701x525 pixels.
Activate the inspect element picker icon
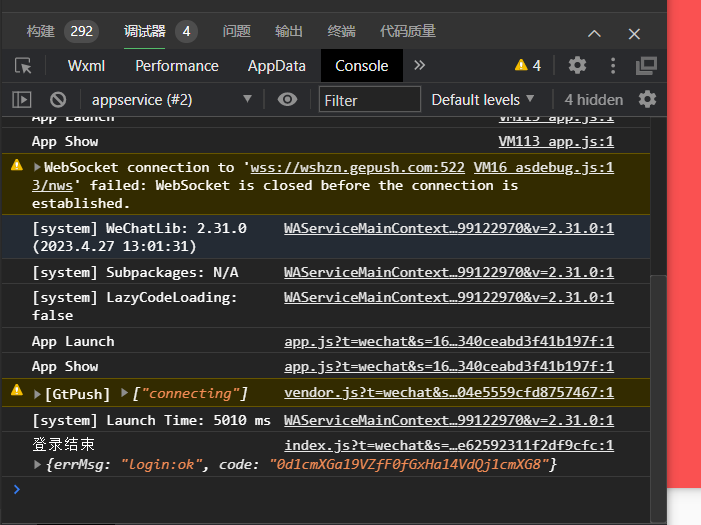[x=24, y=66]
